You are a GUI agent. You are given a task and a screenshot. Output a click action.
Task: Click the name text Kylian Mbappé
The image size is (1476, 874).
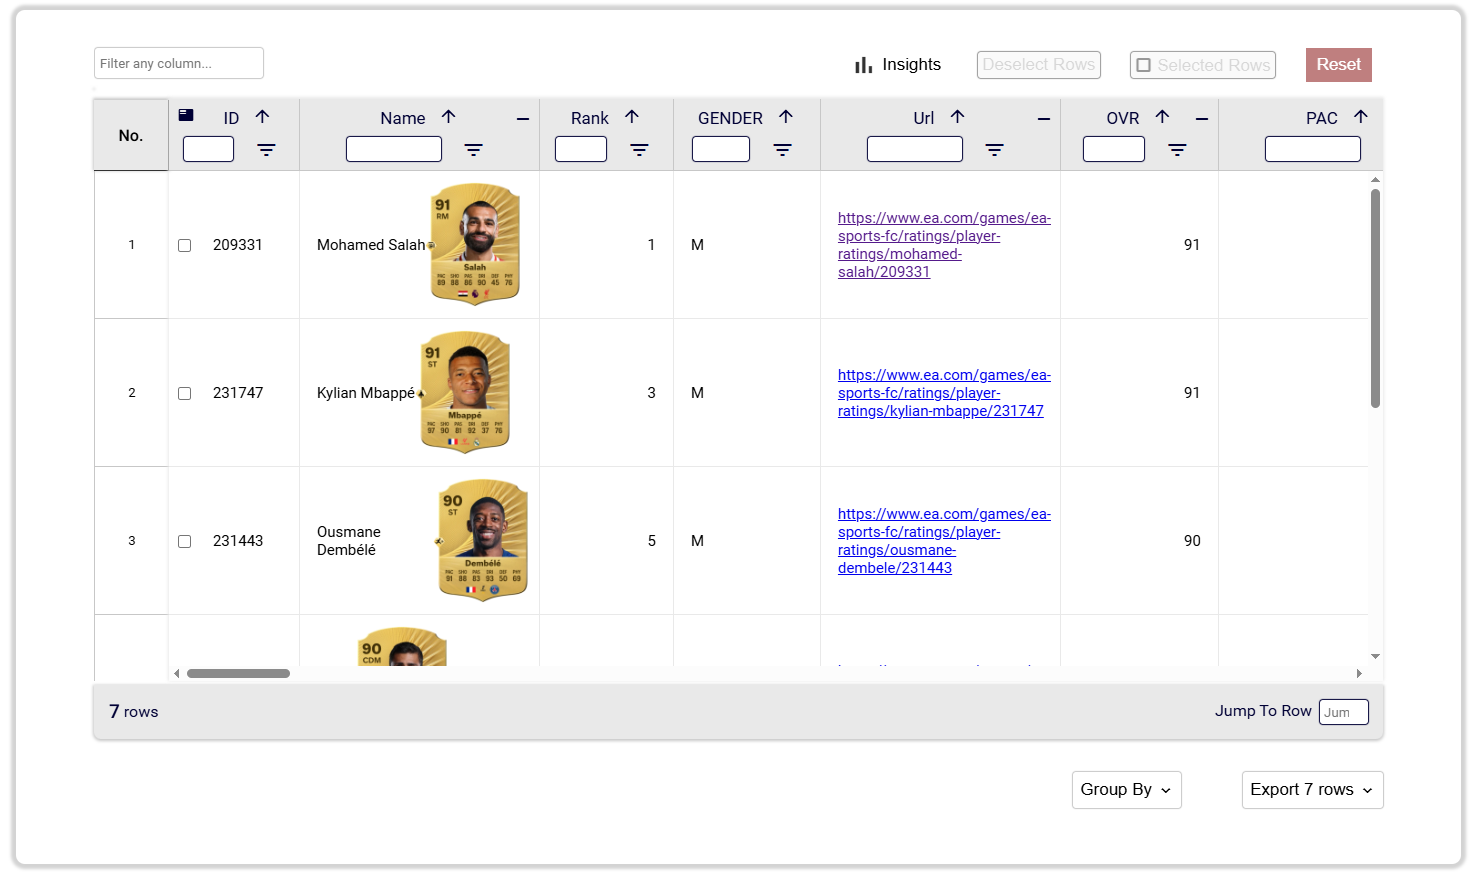(x=366, y=393)
